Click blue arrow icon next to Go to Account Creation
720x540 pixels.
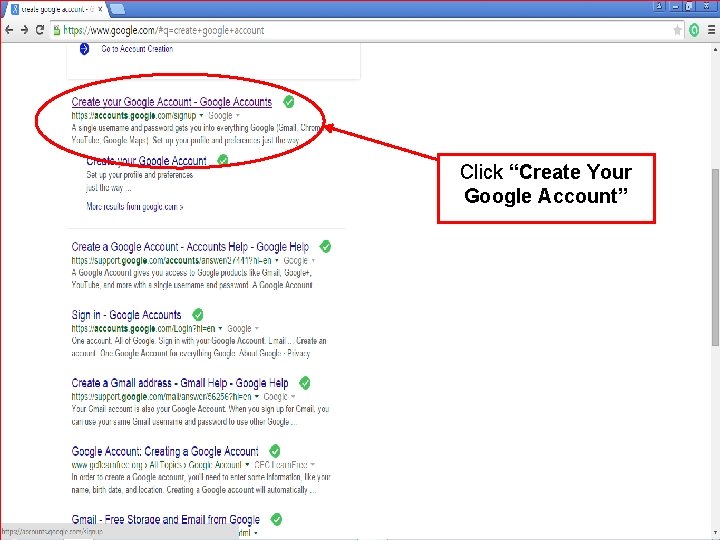point(84,48)
